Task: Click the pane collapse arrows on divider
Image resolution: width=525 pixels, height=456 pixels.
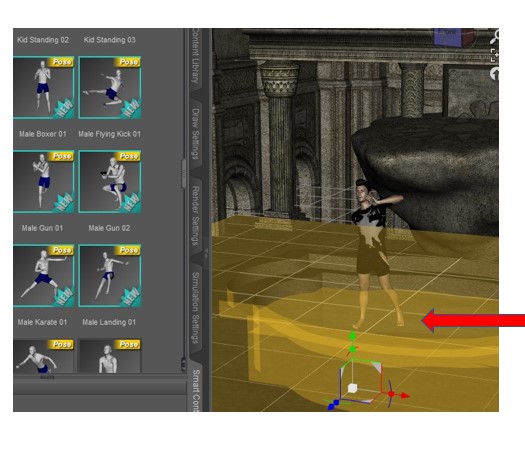Action: 206,253
